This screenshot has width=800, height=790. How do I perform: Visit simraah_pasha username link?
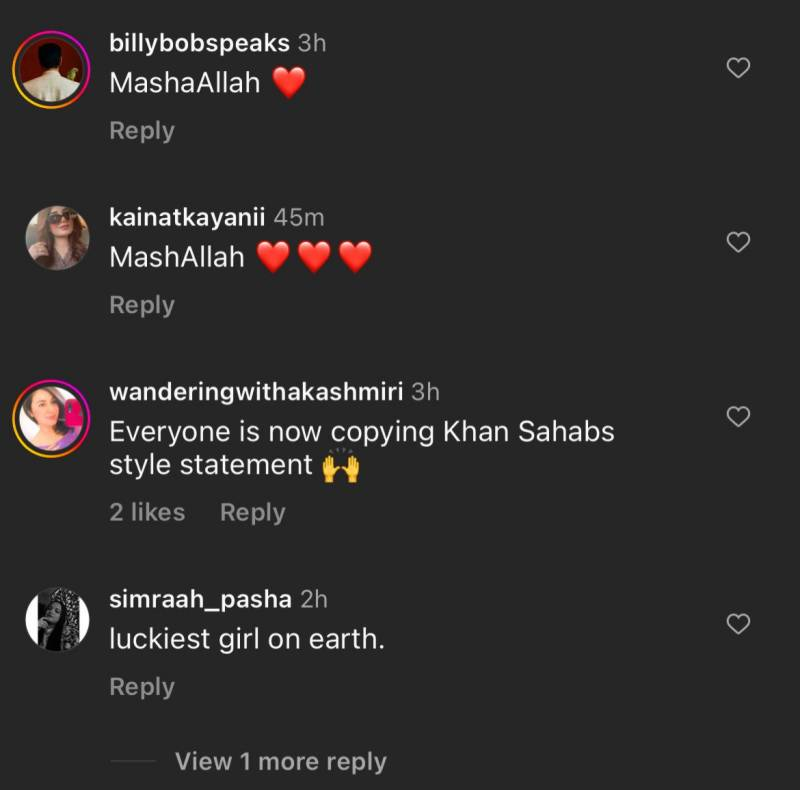[200, 599]
